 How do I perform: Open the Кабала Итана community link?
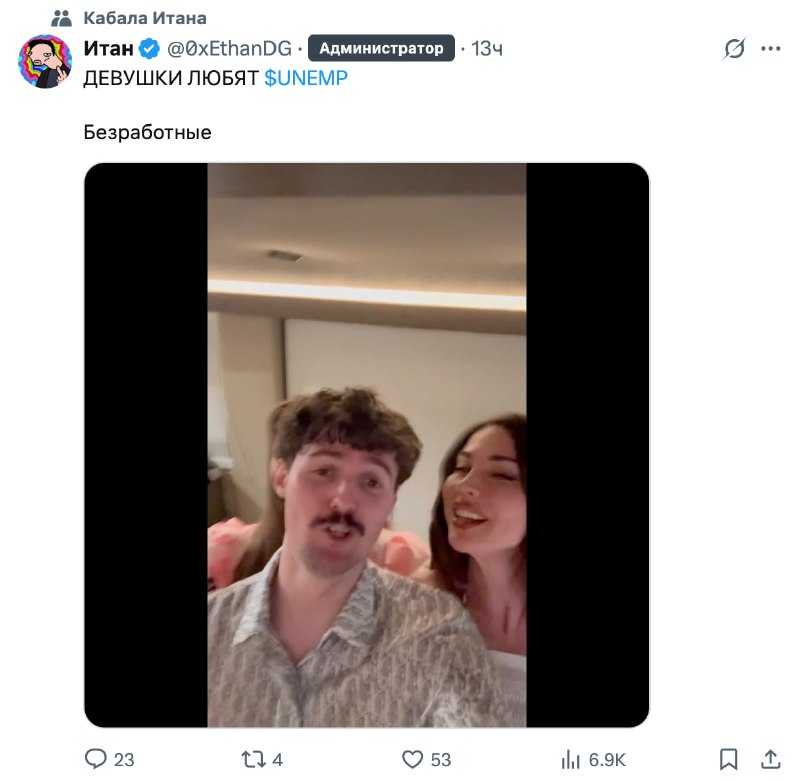coord(145,18)
